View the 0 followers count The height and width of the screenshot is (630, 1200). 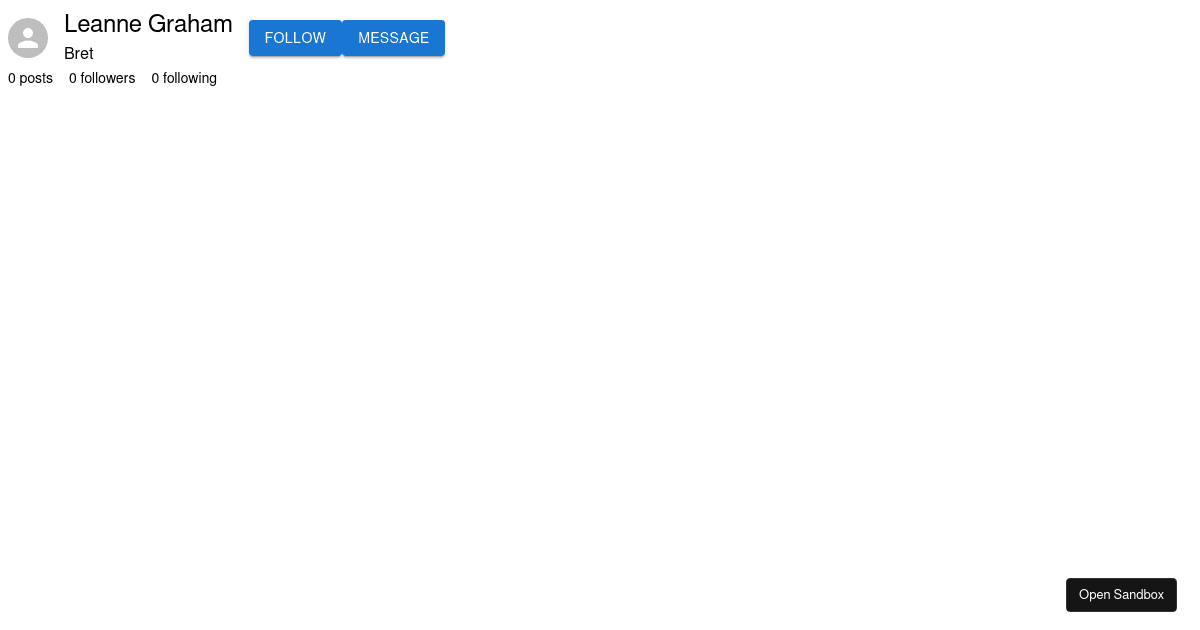point(102,78)
